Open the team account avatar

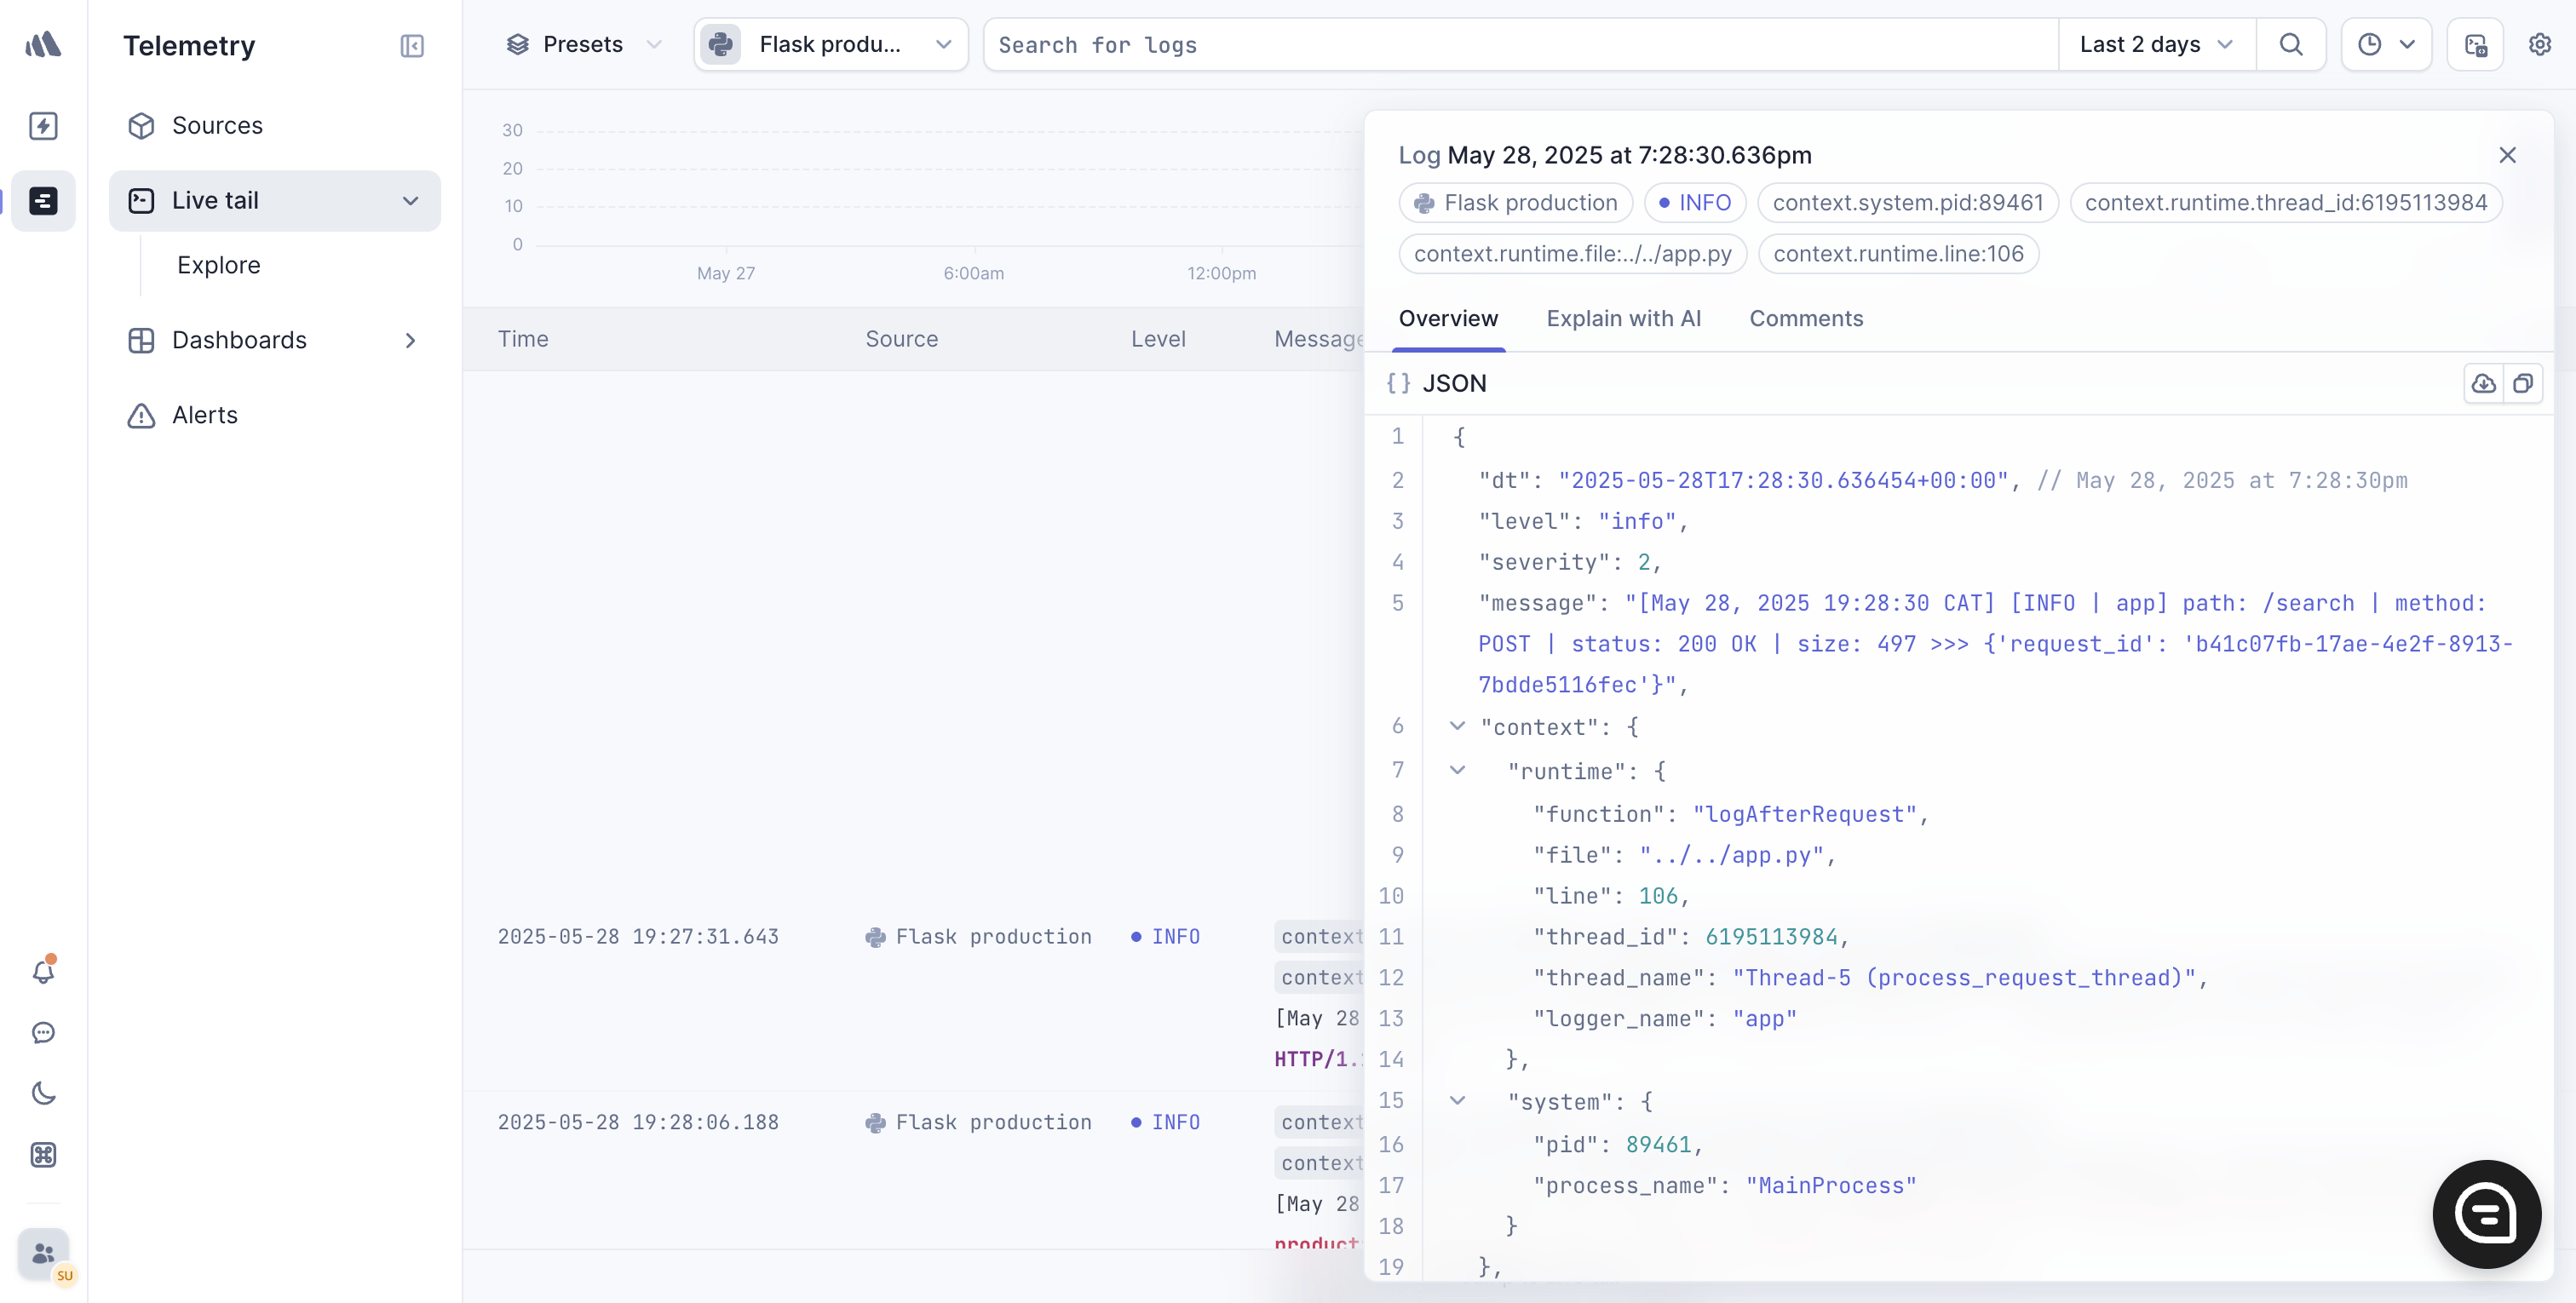[44, 1254]
